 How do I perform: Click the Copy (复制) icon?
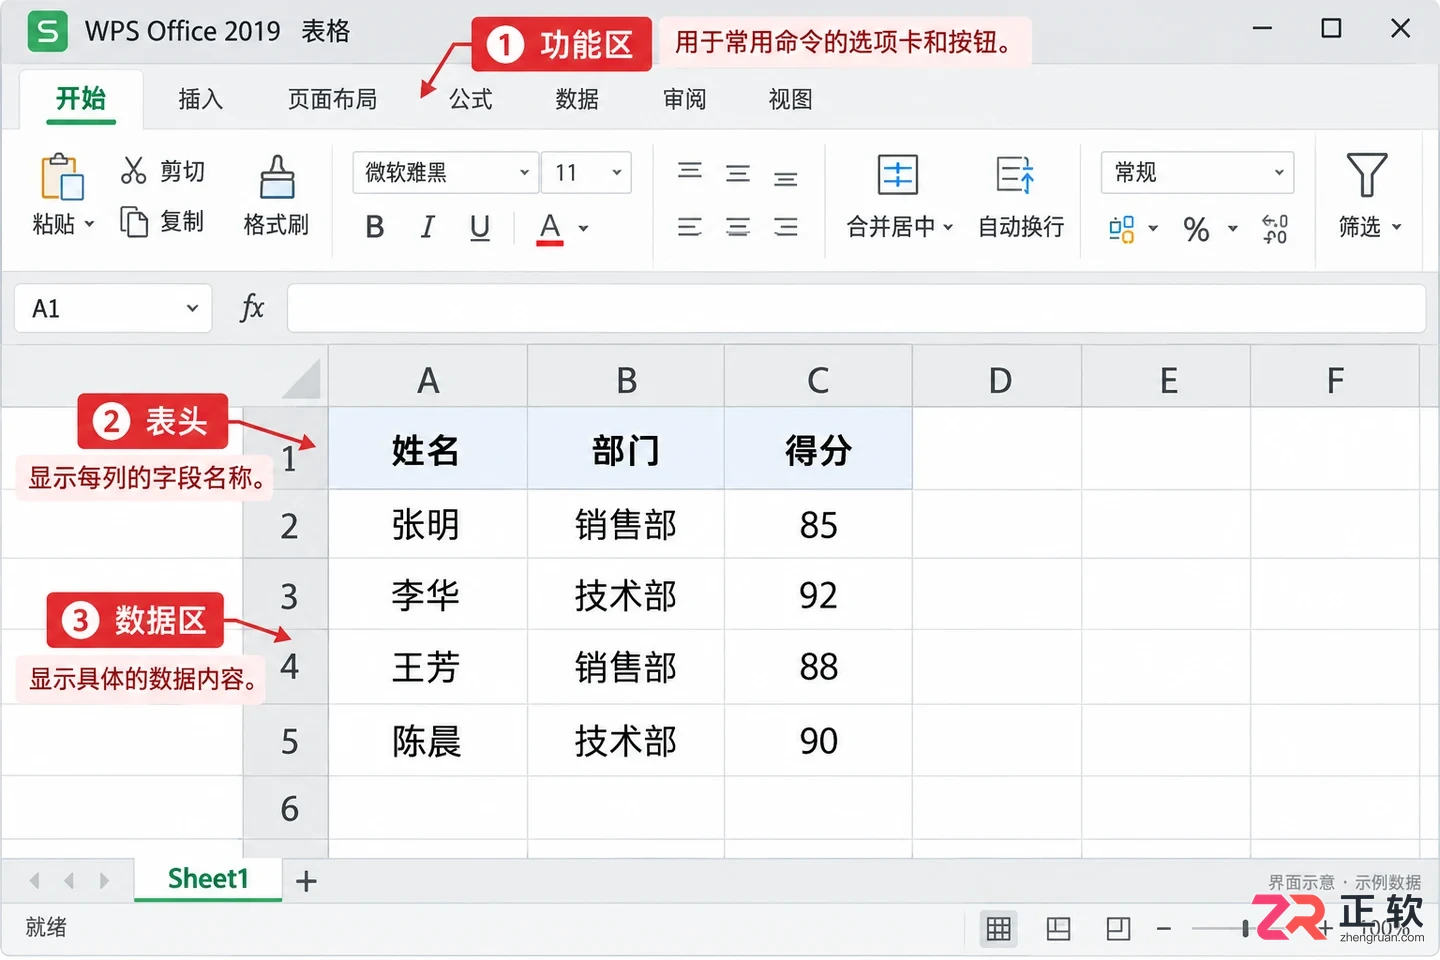tap(133, 221)
